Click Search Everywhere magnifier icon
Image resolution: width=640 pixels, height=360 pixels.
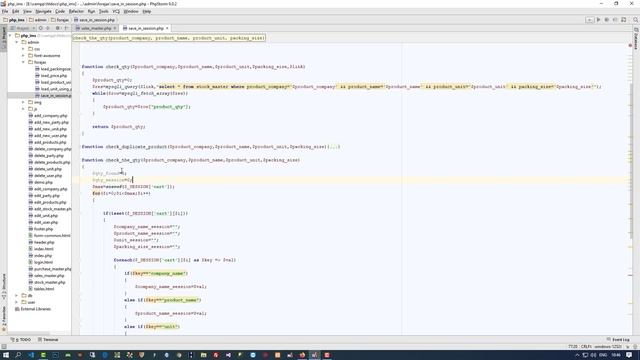[x=635, y=20]
